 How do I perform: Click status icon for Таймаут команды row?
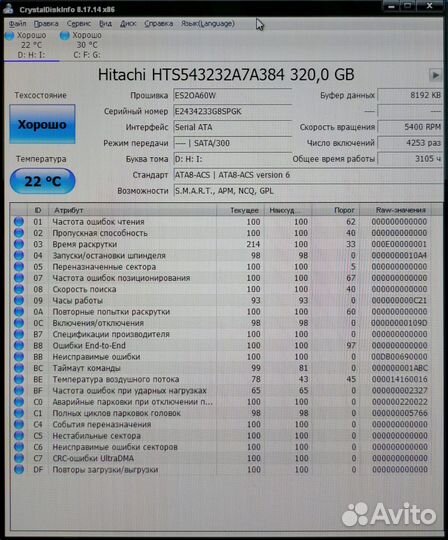coord(19,368)
